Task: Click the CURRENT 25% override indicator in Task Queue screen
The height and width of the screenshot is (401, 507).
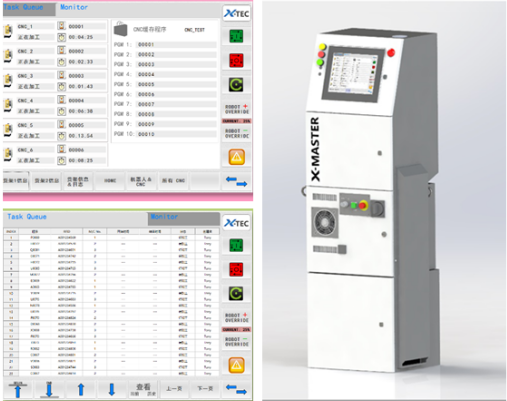Action: 236,329
